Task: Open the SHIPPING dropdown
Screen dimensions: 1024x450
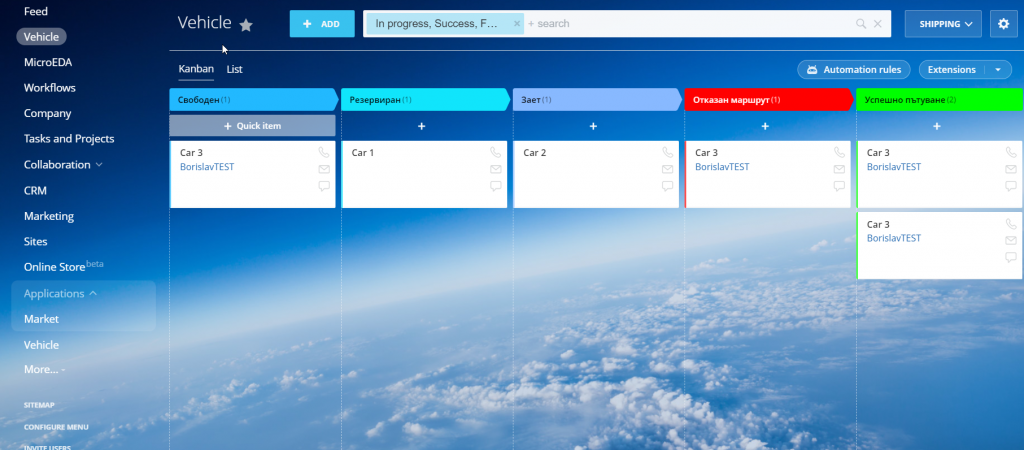Action: pos(942,24)
